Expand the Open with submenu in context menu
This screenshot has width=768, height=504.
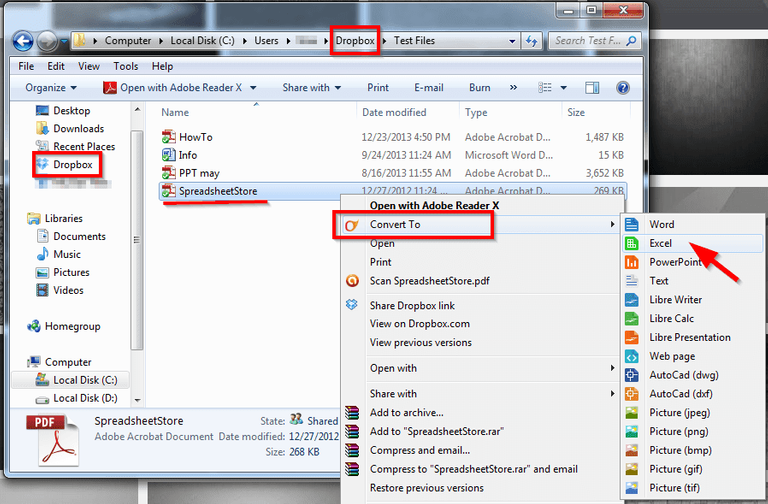coord(612,368)
